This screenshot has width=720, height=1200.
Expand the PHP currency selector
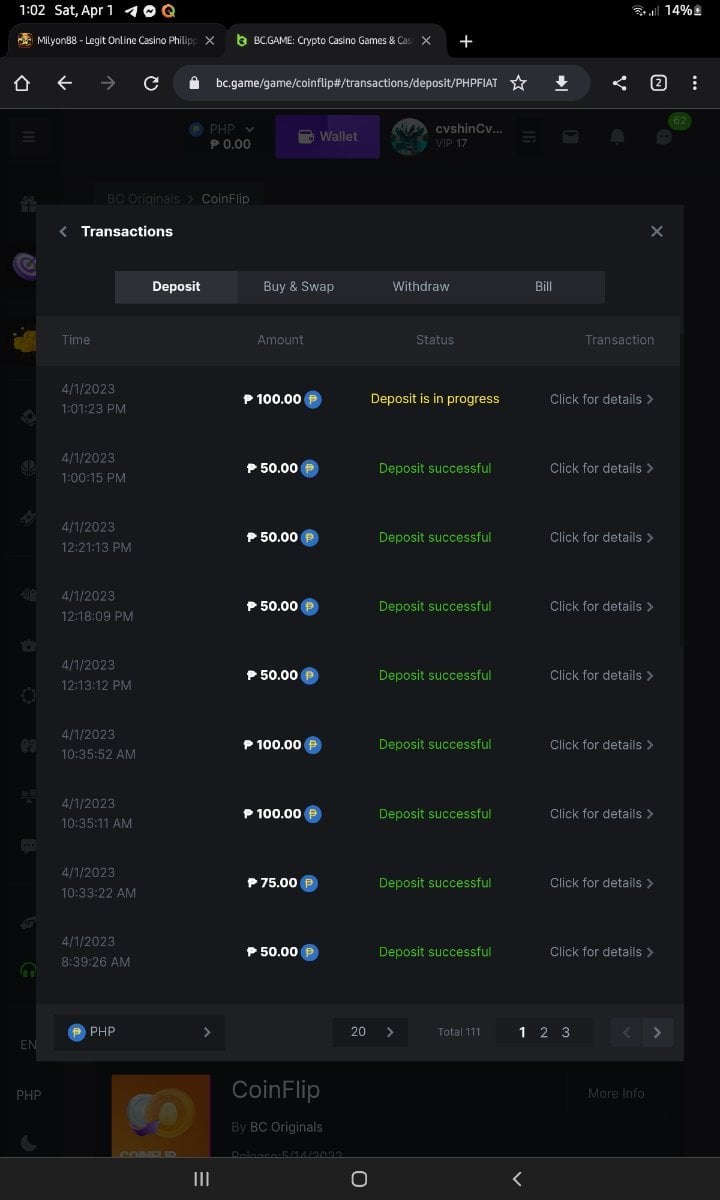[x=139, y=1032]
